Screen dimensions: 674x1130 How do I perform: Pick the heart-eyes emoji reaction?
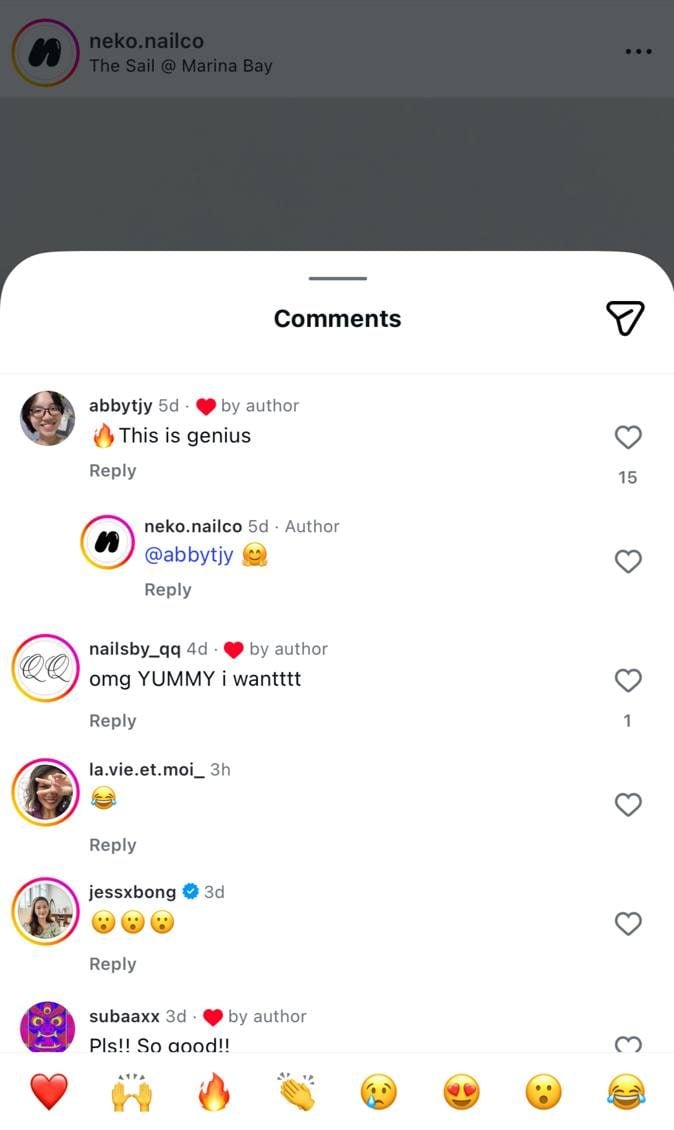pos(461,1092)
